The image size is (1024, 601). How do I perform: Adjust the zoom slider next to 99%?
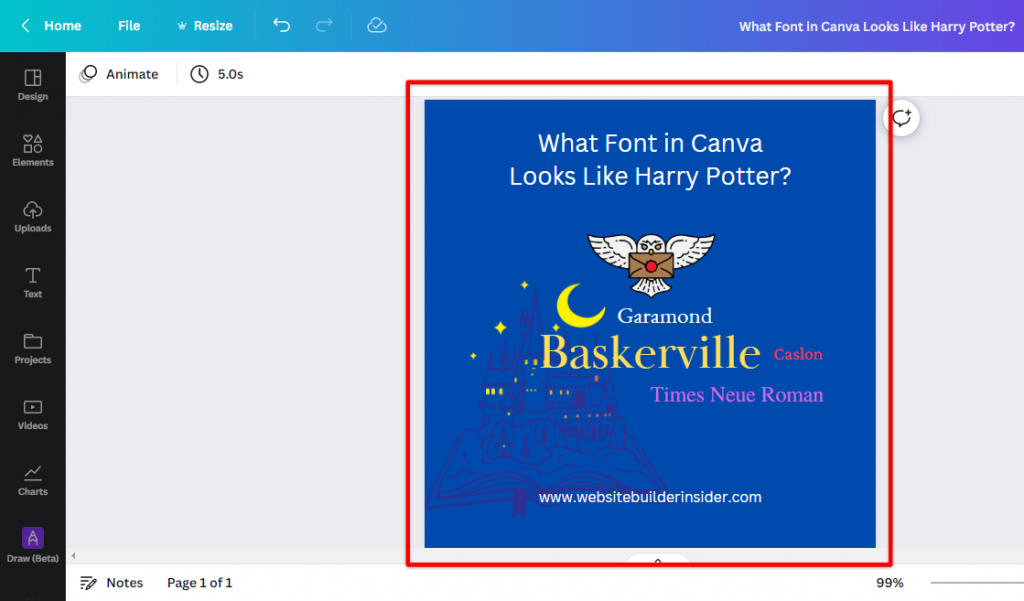[976, 583]
